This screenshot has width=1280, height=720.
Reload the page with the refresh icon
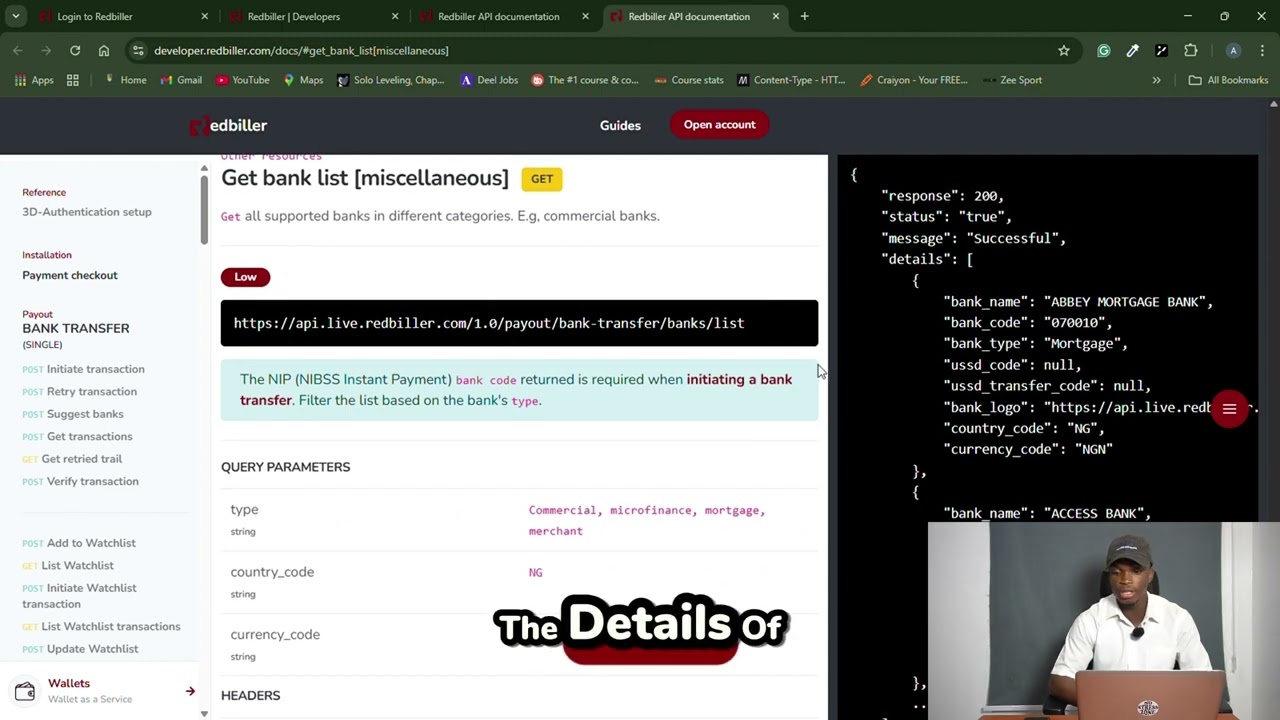[x=75, y=50]
